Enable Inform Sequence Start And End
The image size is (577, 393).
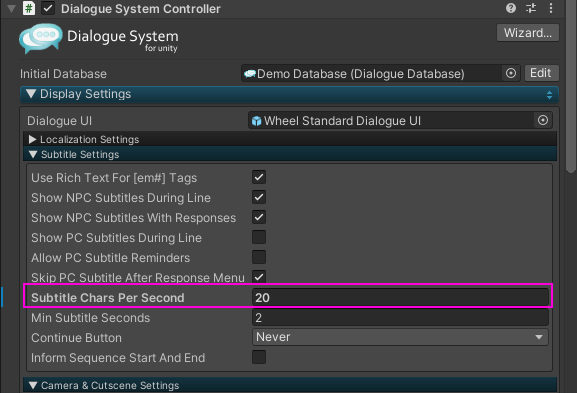[259, 357]
